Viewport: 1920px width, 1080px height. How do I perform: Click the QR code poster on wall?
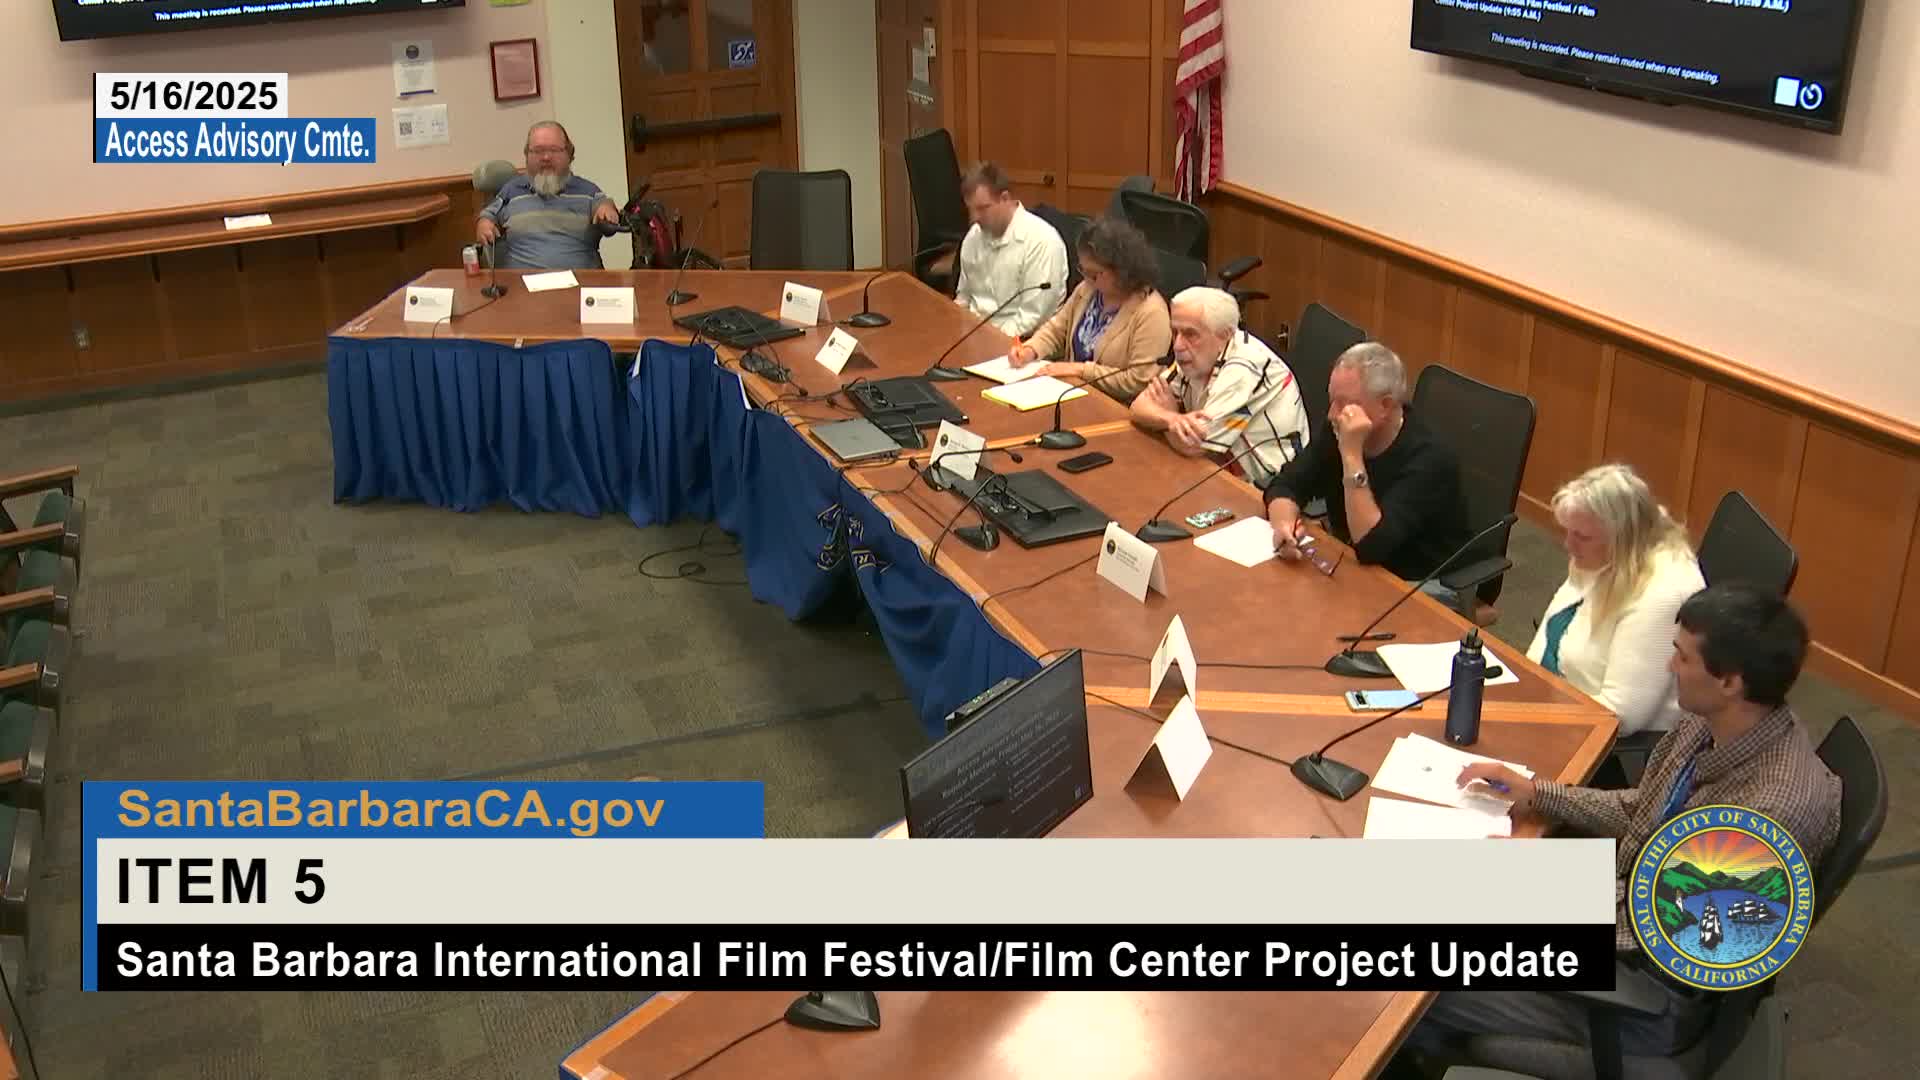point(420,126)
